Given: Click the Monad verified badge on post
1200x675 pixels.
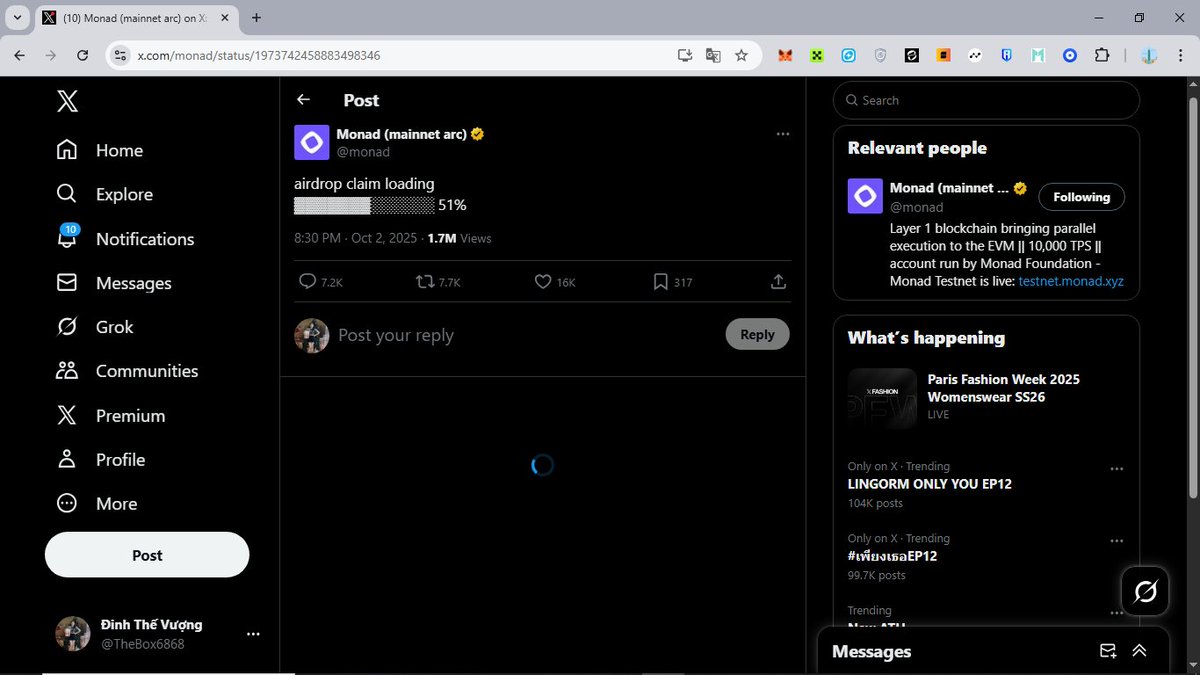Looking at the screenshot, I should (478, 134).
